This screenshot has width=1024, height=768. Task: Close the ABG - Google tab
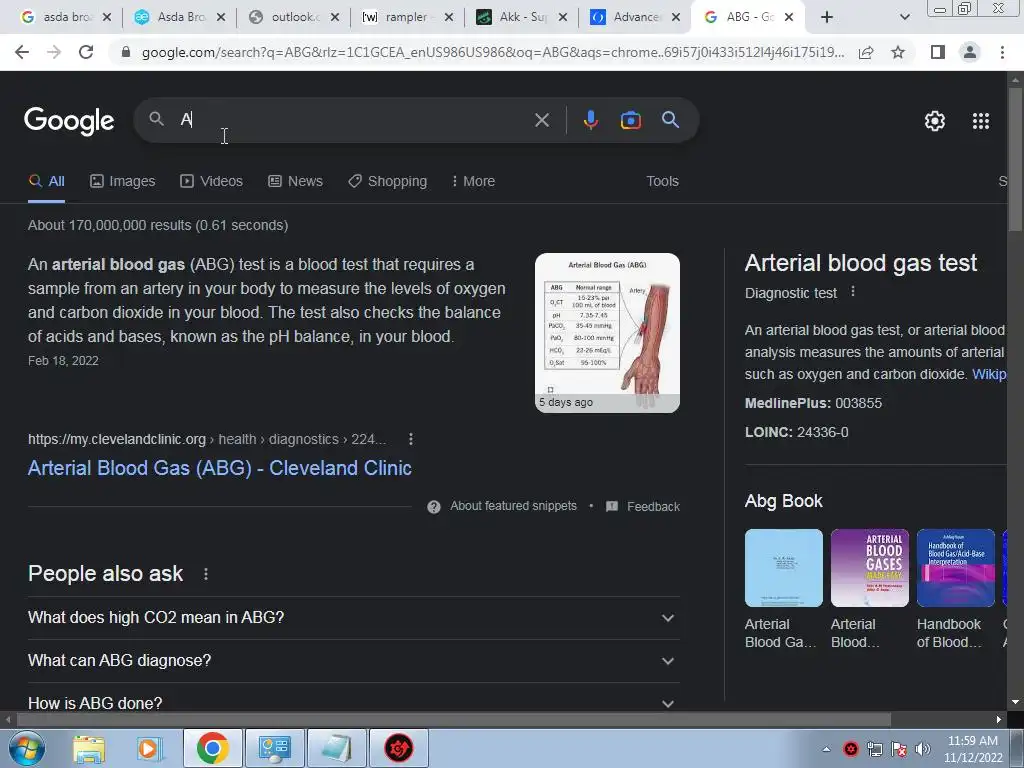[789, 17]
